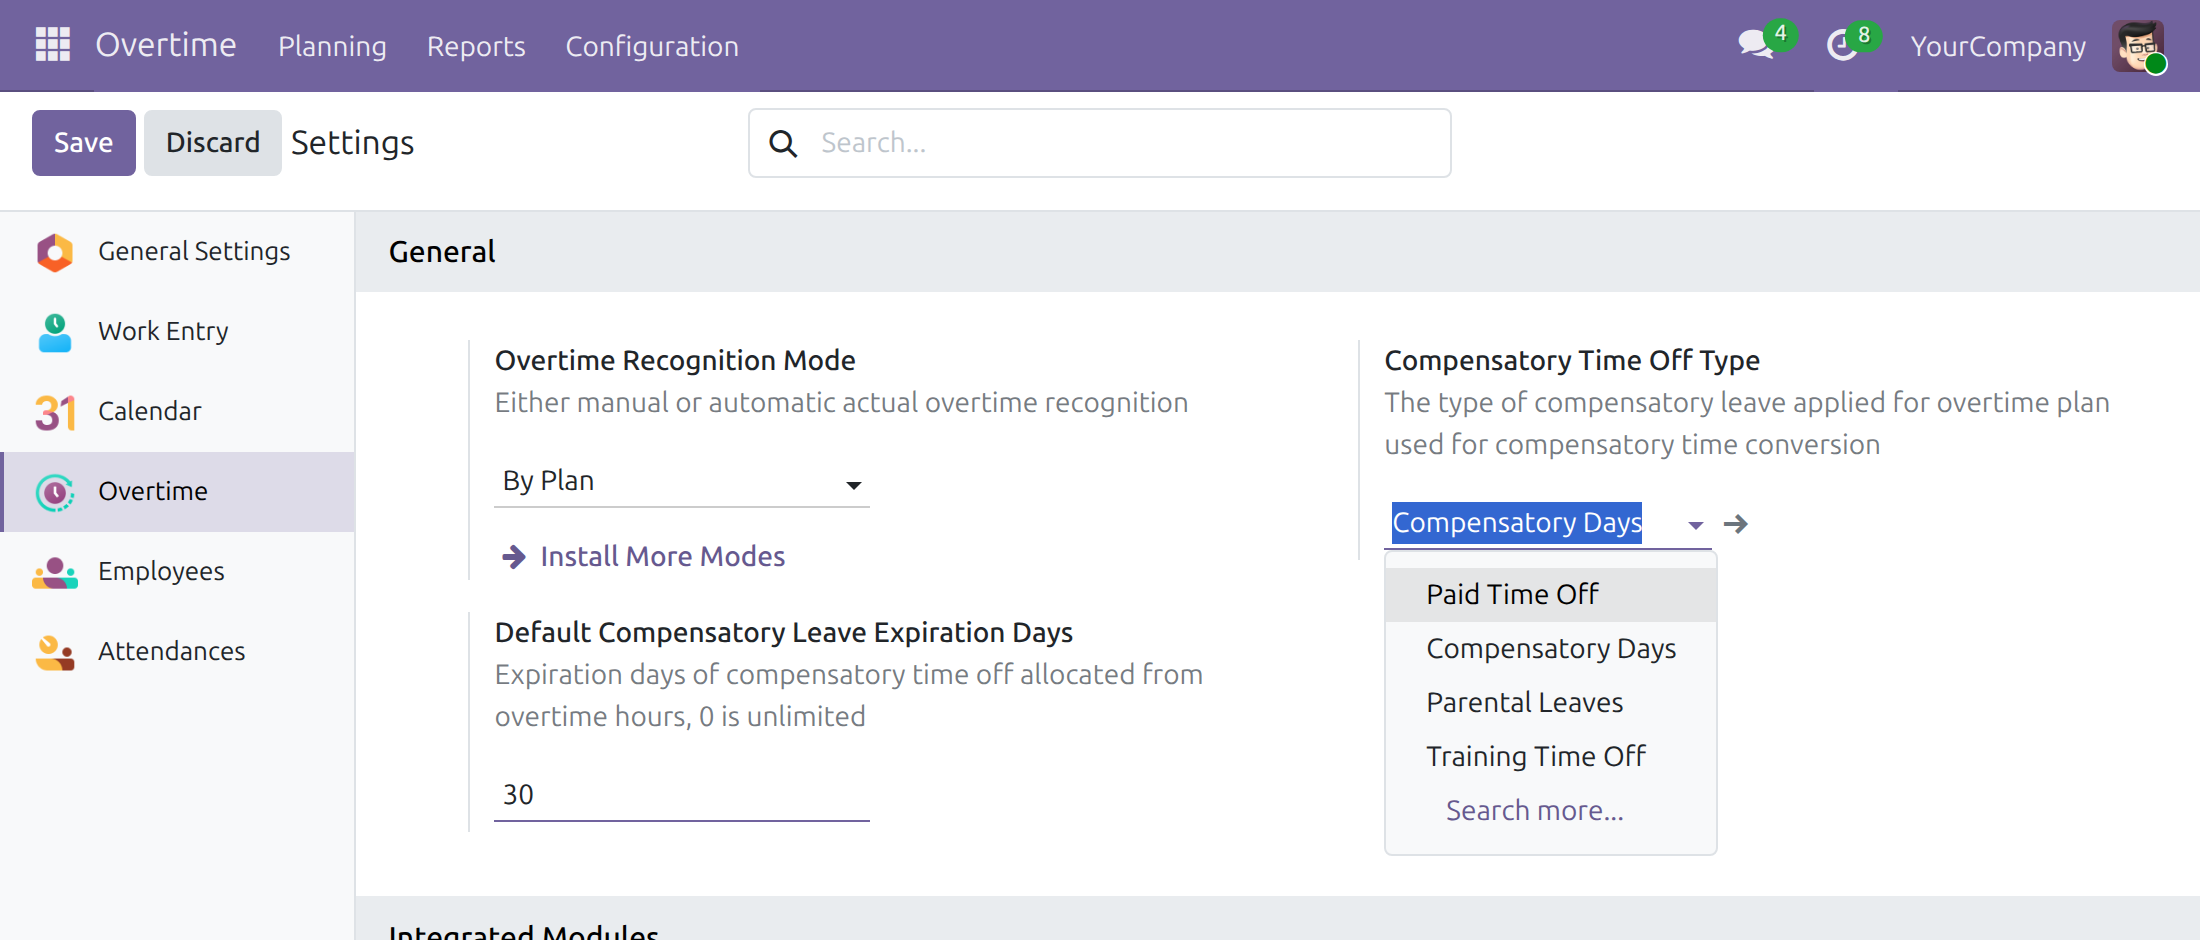Viewport: 2200px width, 940px height.
Task: Click the Attendances sidebar icon
Action: pyautogui.click(x=54, y=652)
